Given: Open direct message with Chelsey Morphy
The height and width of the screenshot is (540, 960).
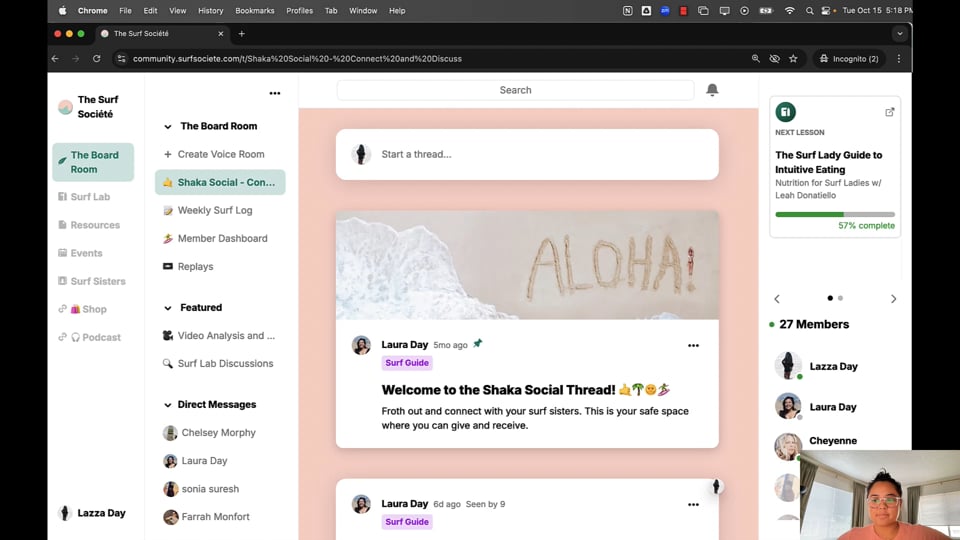Looking at the screenshot, I should coord(220,432).
